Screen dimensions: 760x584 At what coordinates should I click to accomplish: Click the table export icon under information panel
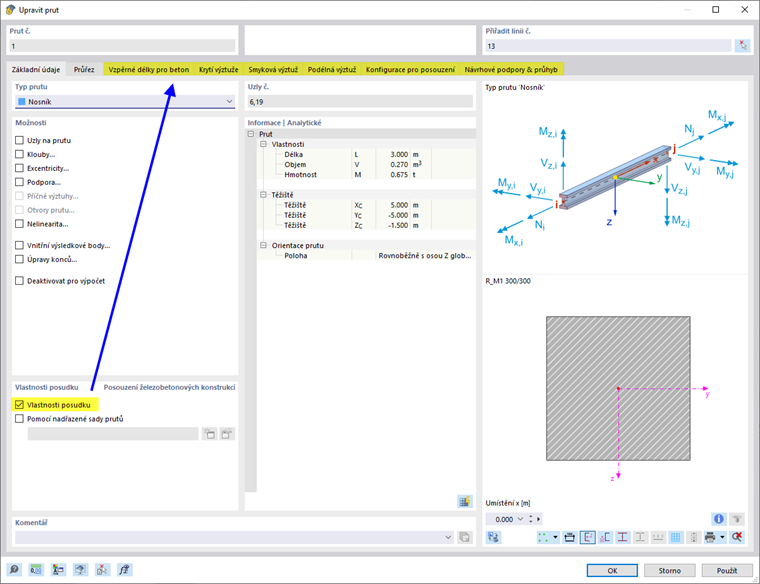[464, 501]
